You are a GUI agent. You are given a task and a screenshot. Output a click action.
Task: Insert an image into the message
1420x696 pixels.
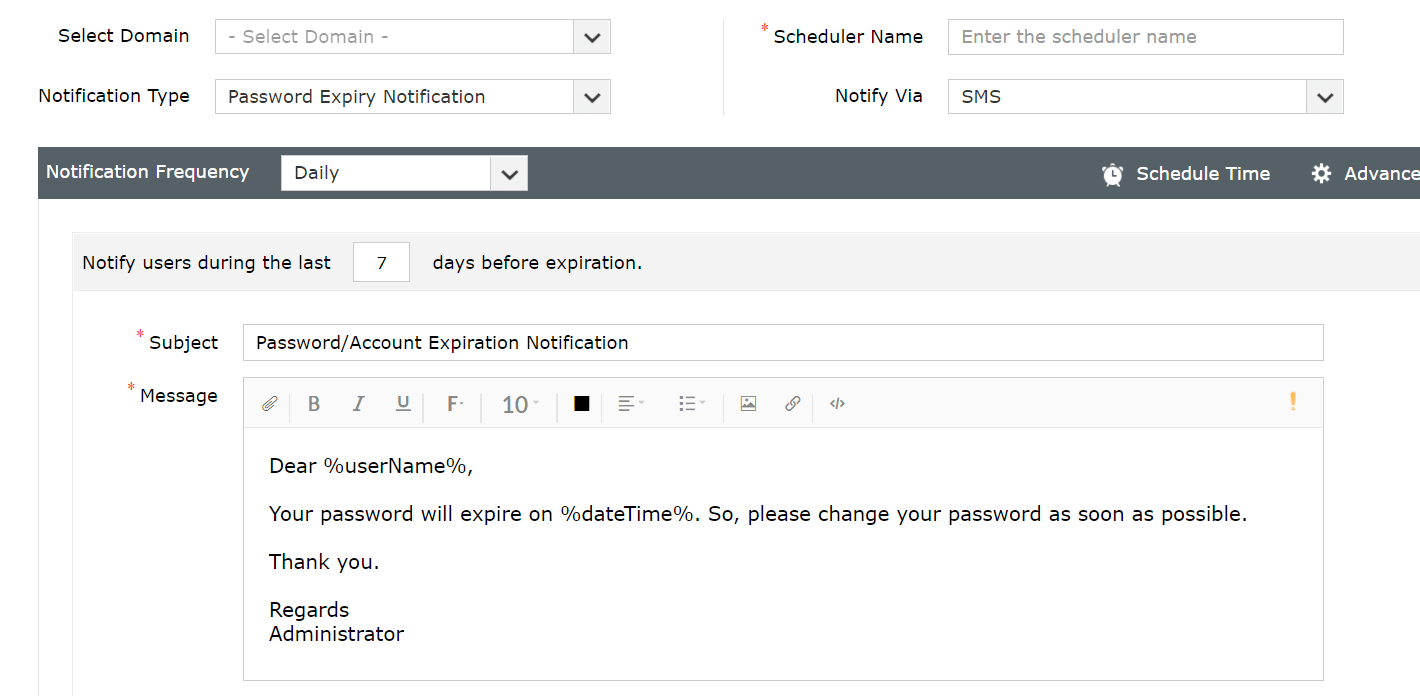[748, 404]
